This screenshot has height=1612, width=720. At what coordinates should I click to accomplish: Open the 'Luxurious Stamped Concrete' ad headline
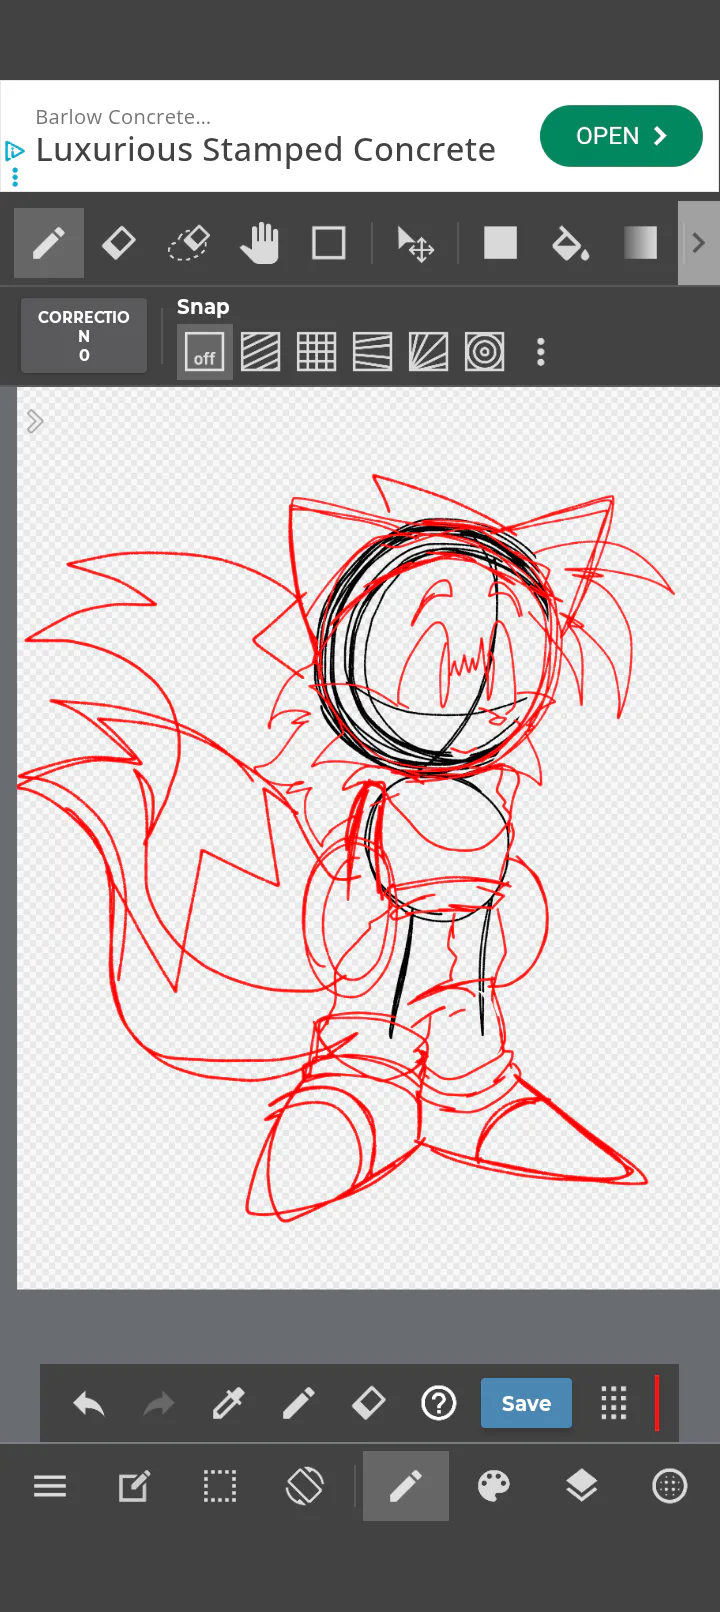tap(266, 150)
